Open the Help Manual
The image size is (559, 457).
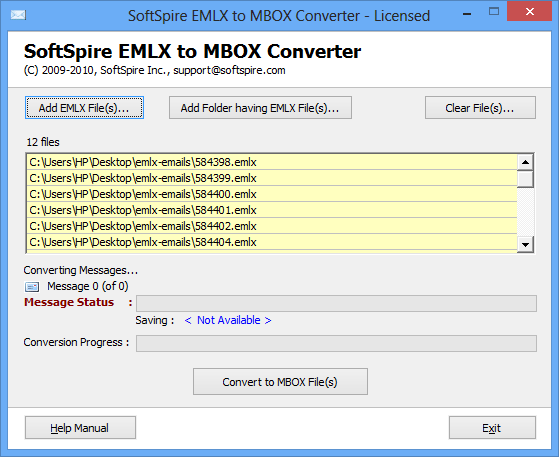coord(80,428)
